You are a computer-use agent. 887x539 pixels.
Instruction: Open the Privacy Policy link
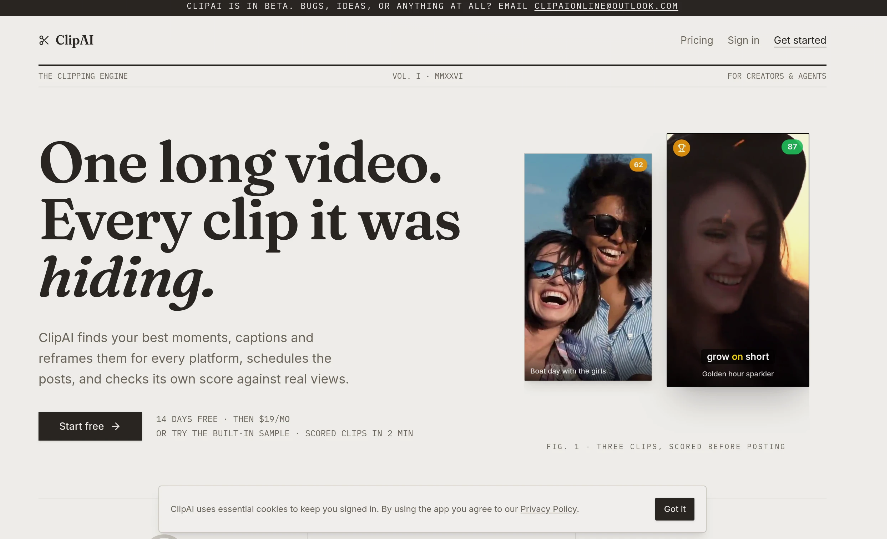548,509
